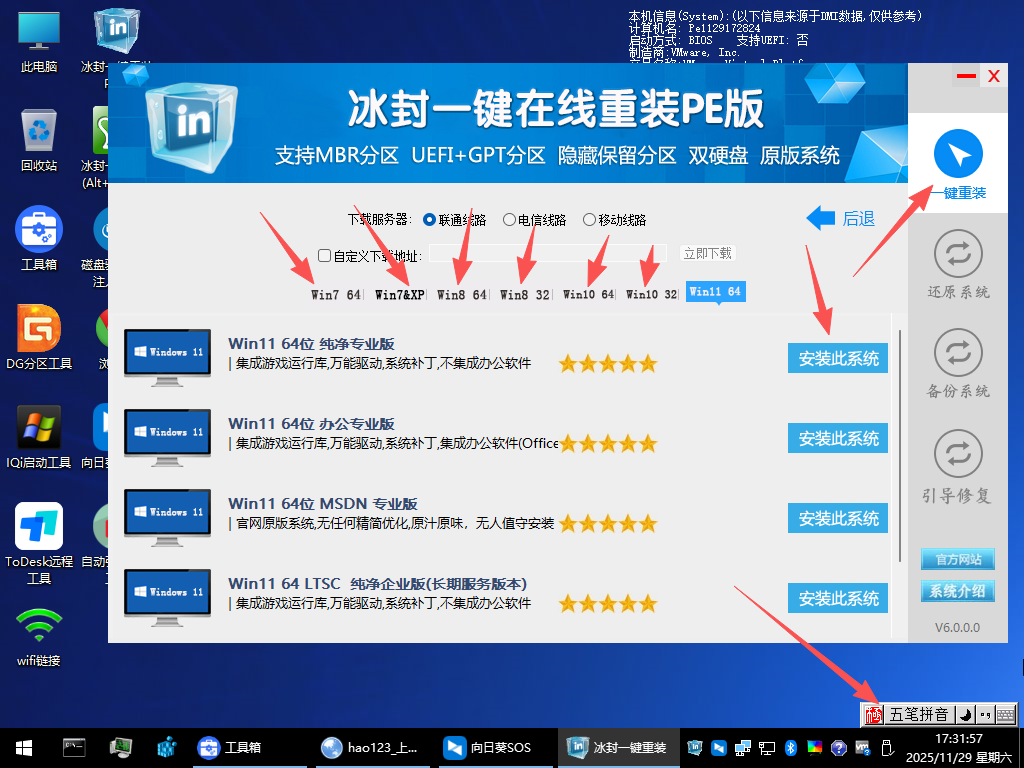Launch IQi启动工具 from the desktop
The width and height of the screenshot is (1024, 768).
pyautogui.click(x=38, y=425)
